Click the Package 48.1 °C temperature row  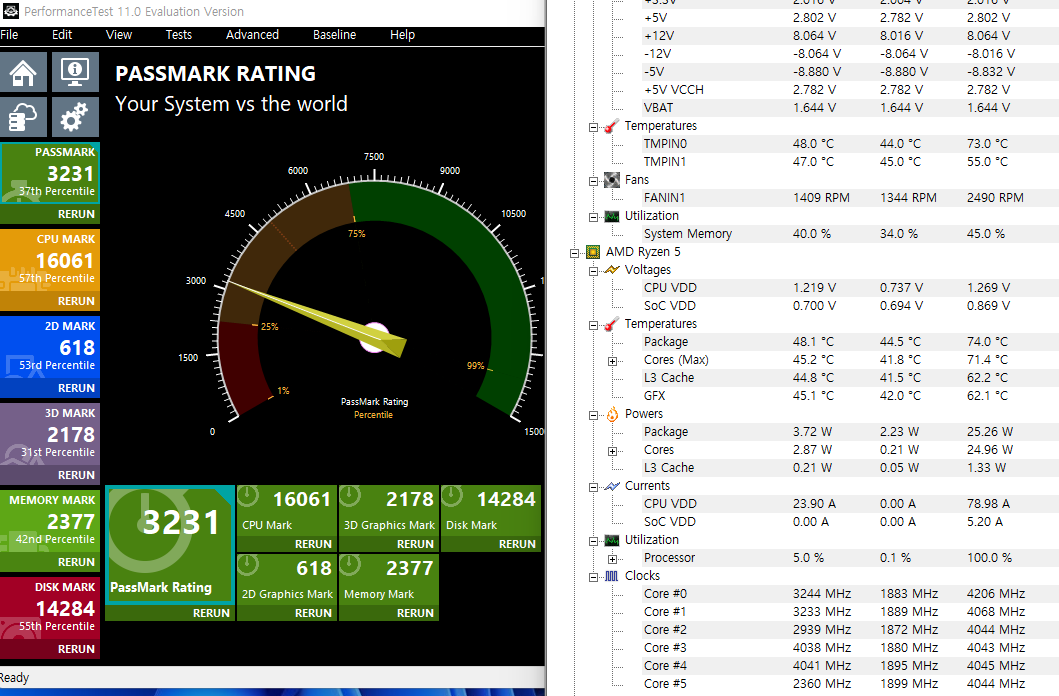850,342
